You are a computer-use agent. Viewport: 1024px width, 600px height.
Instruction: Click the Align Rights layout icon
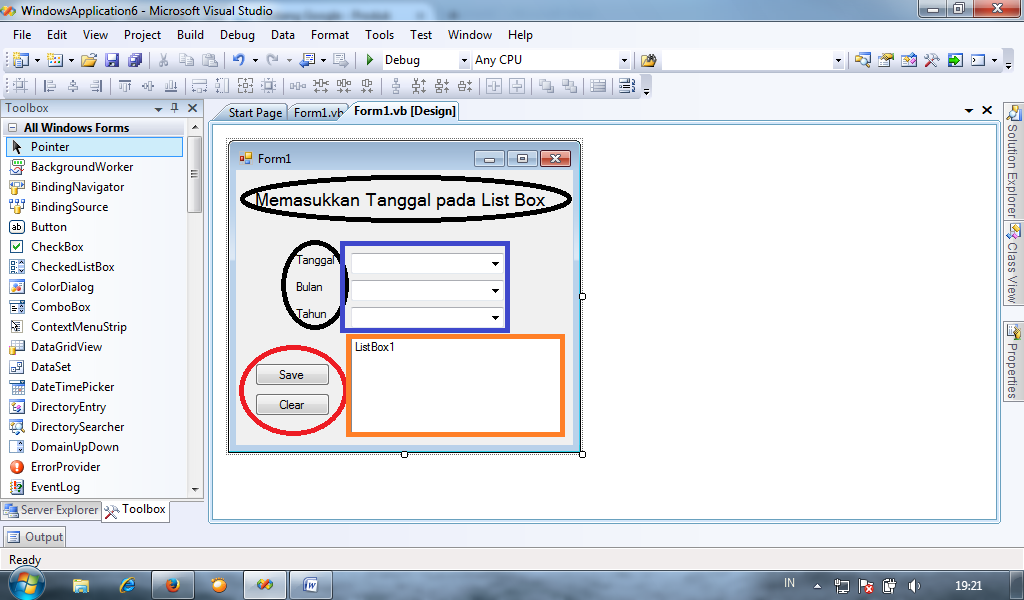tap(96, 86)
